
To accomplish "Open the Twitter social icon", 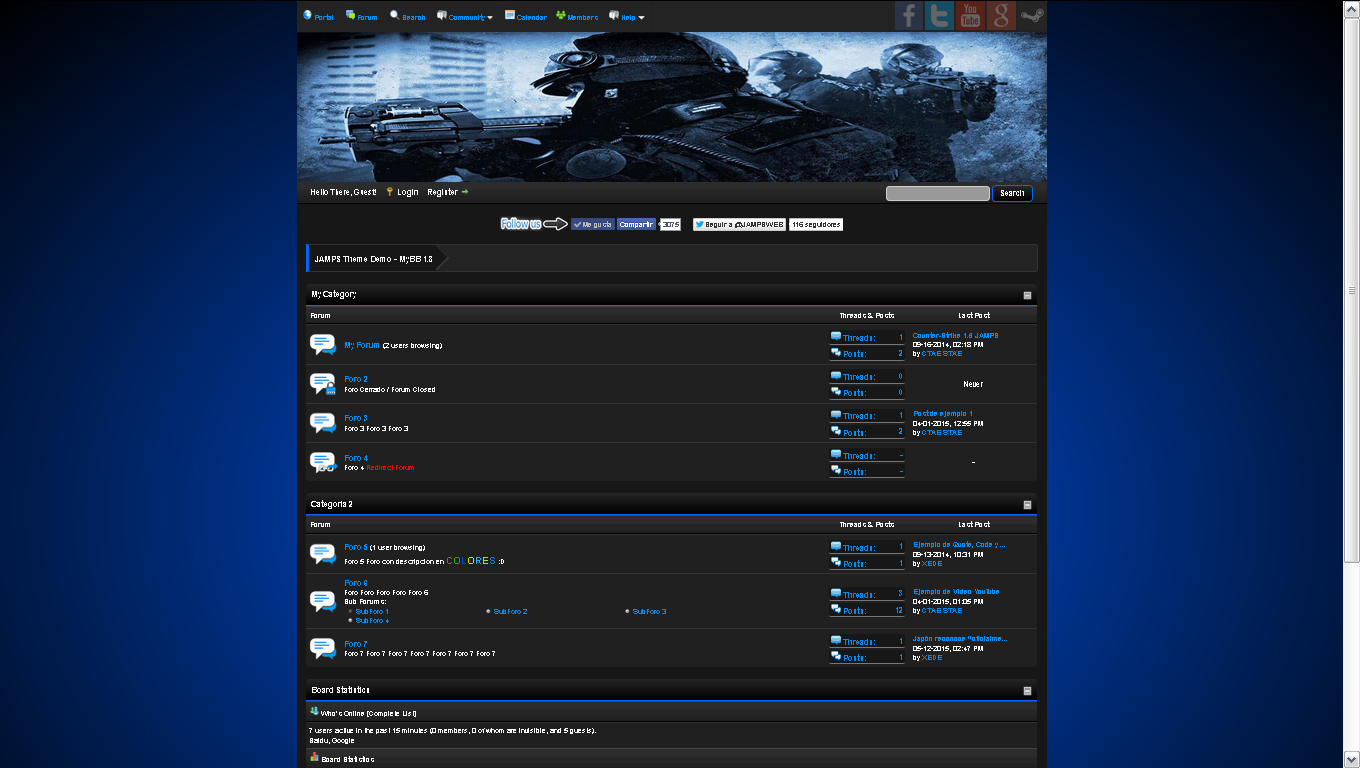I will pyautogui.click(x=939, y=16).
